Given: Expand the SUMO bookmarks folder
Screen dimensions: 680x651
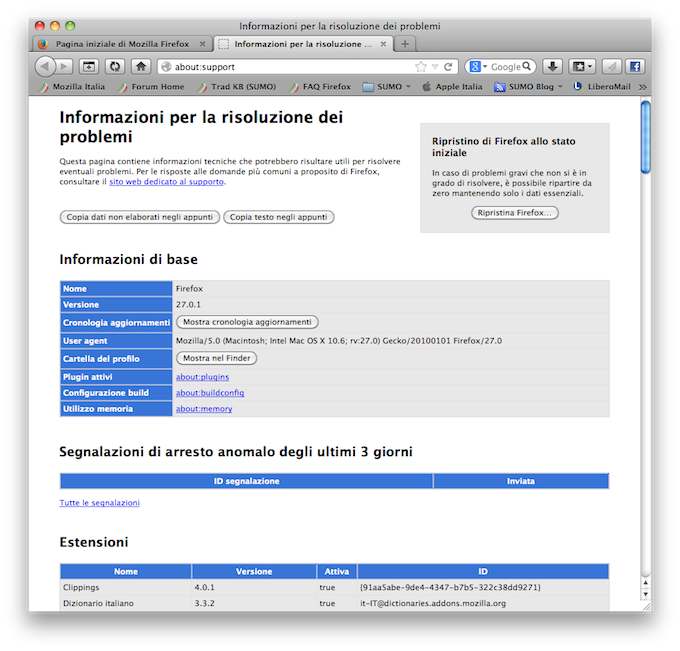Looking at the screenshot, I should coord(387,87).
